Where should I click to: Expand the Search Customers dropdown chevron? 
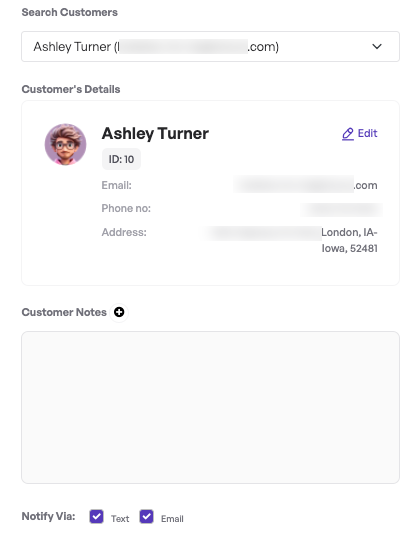[x=377, y=46]
